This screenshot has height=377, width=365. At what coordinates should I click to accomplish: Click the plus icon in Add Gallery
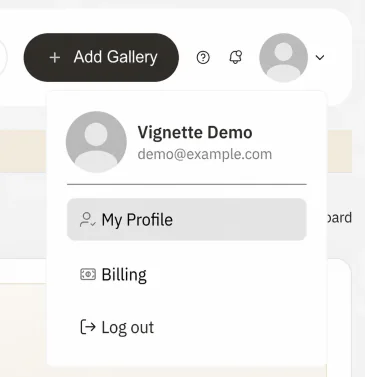coord(55,58)
